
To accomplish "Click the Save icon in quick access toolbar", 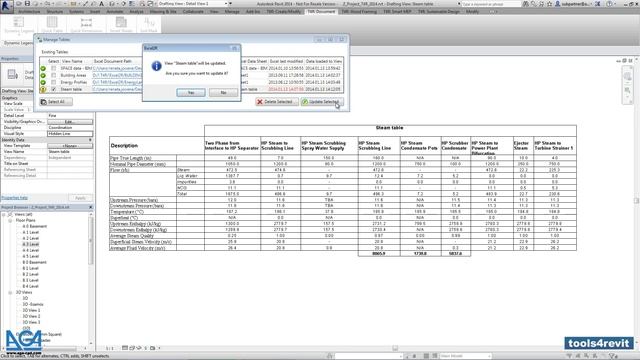I will 27,4.
